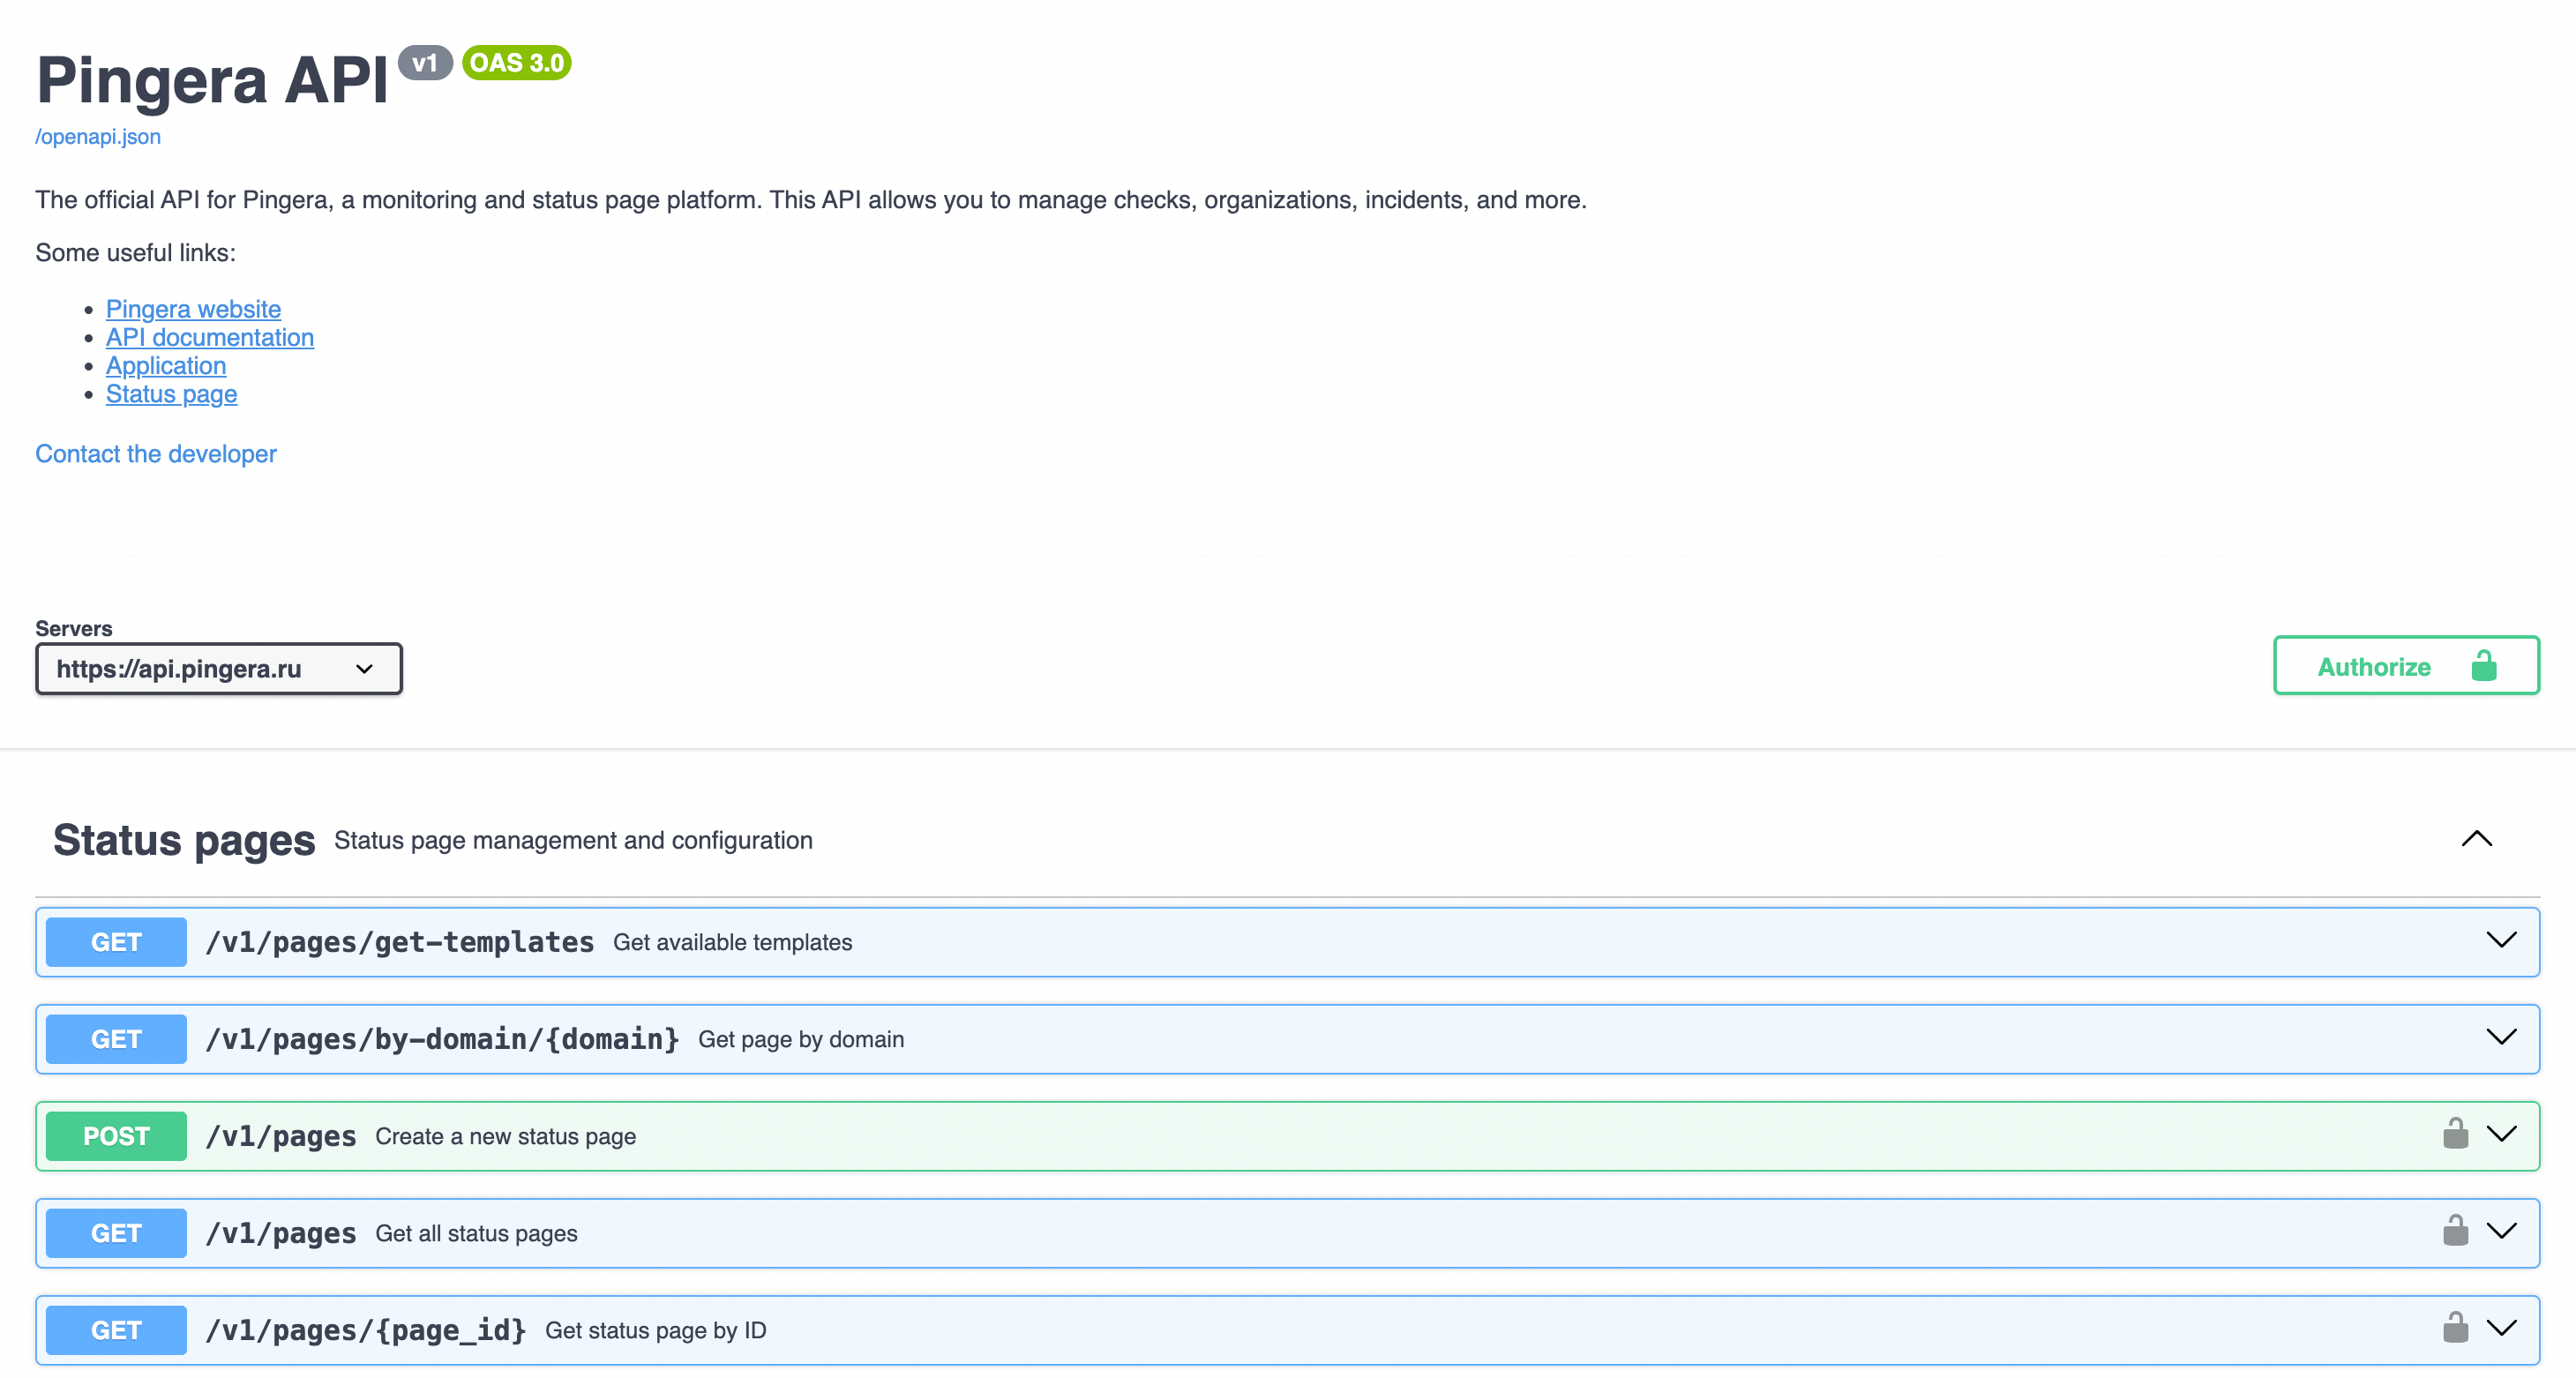Collapse the Status pages section chevron
Image resolution: width=2576 pixels, height=1378 pixels.
[x=2476, y=839]
